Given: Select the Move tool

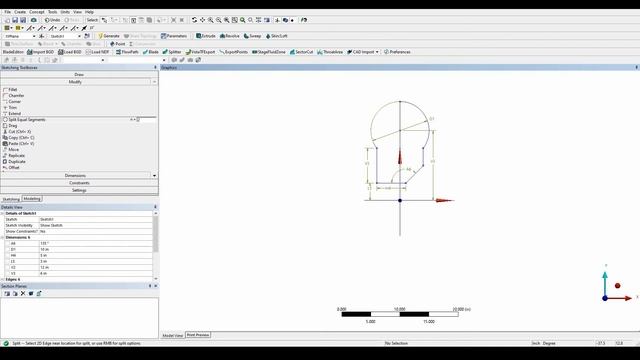Looking at the screenshot, I should pyautogui.click(x=11, y=149).
